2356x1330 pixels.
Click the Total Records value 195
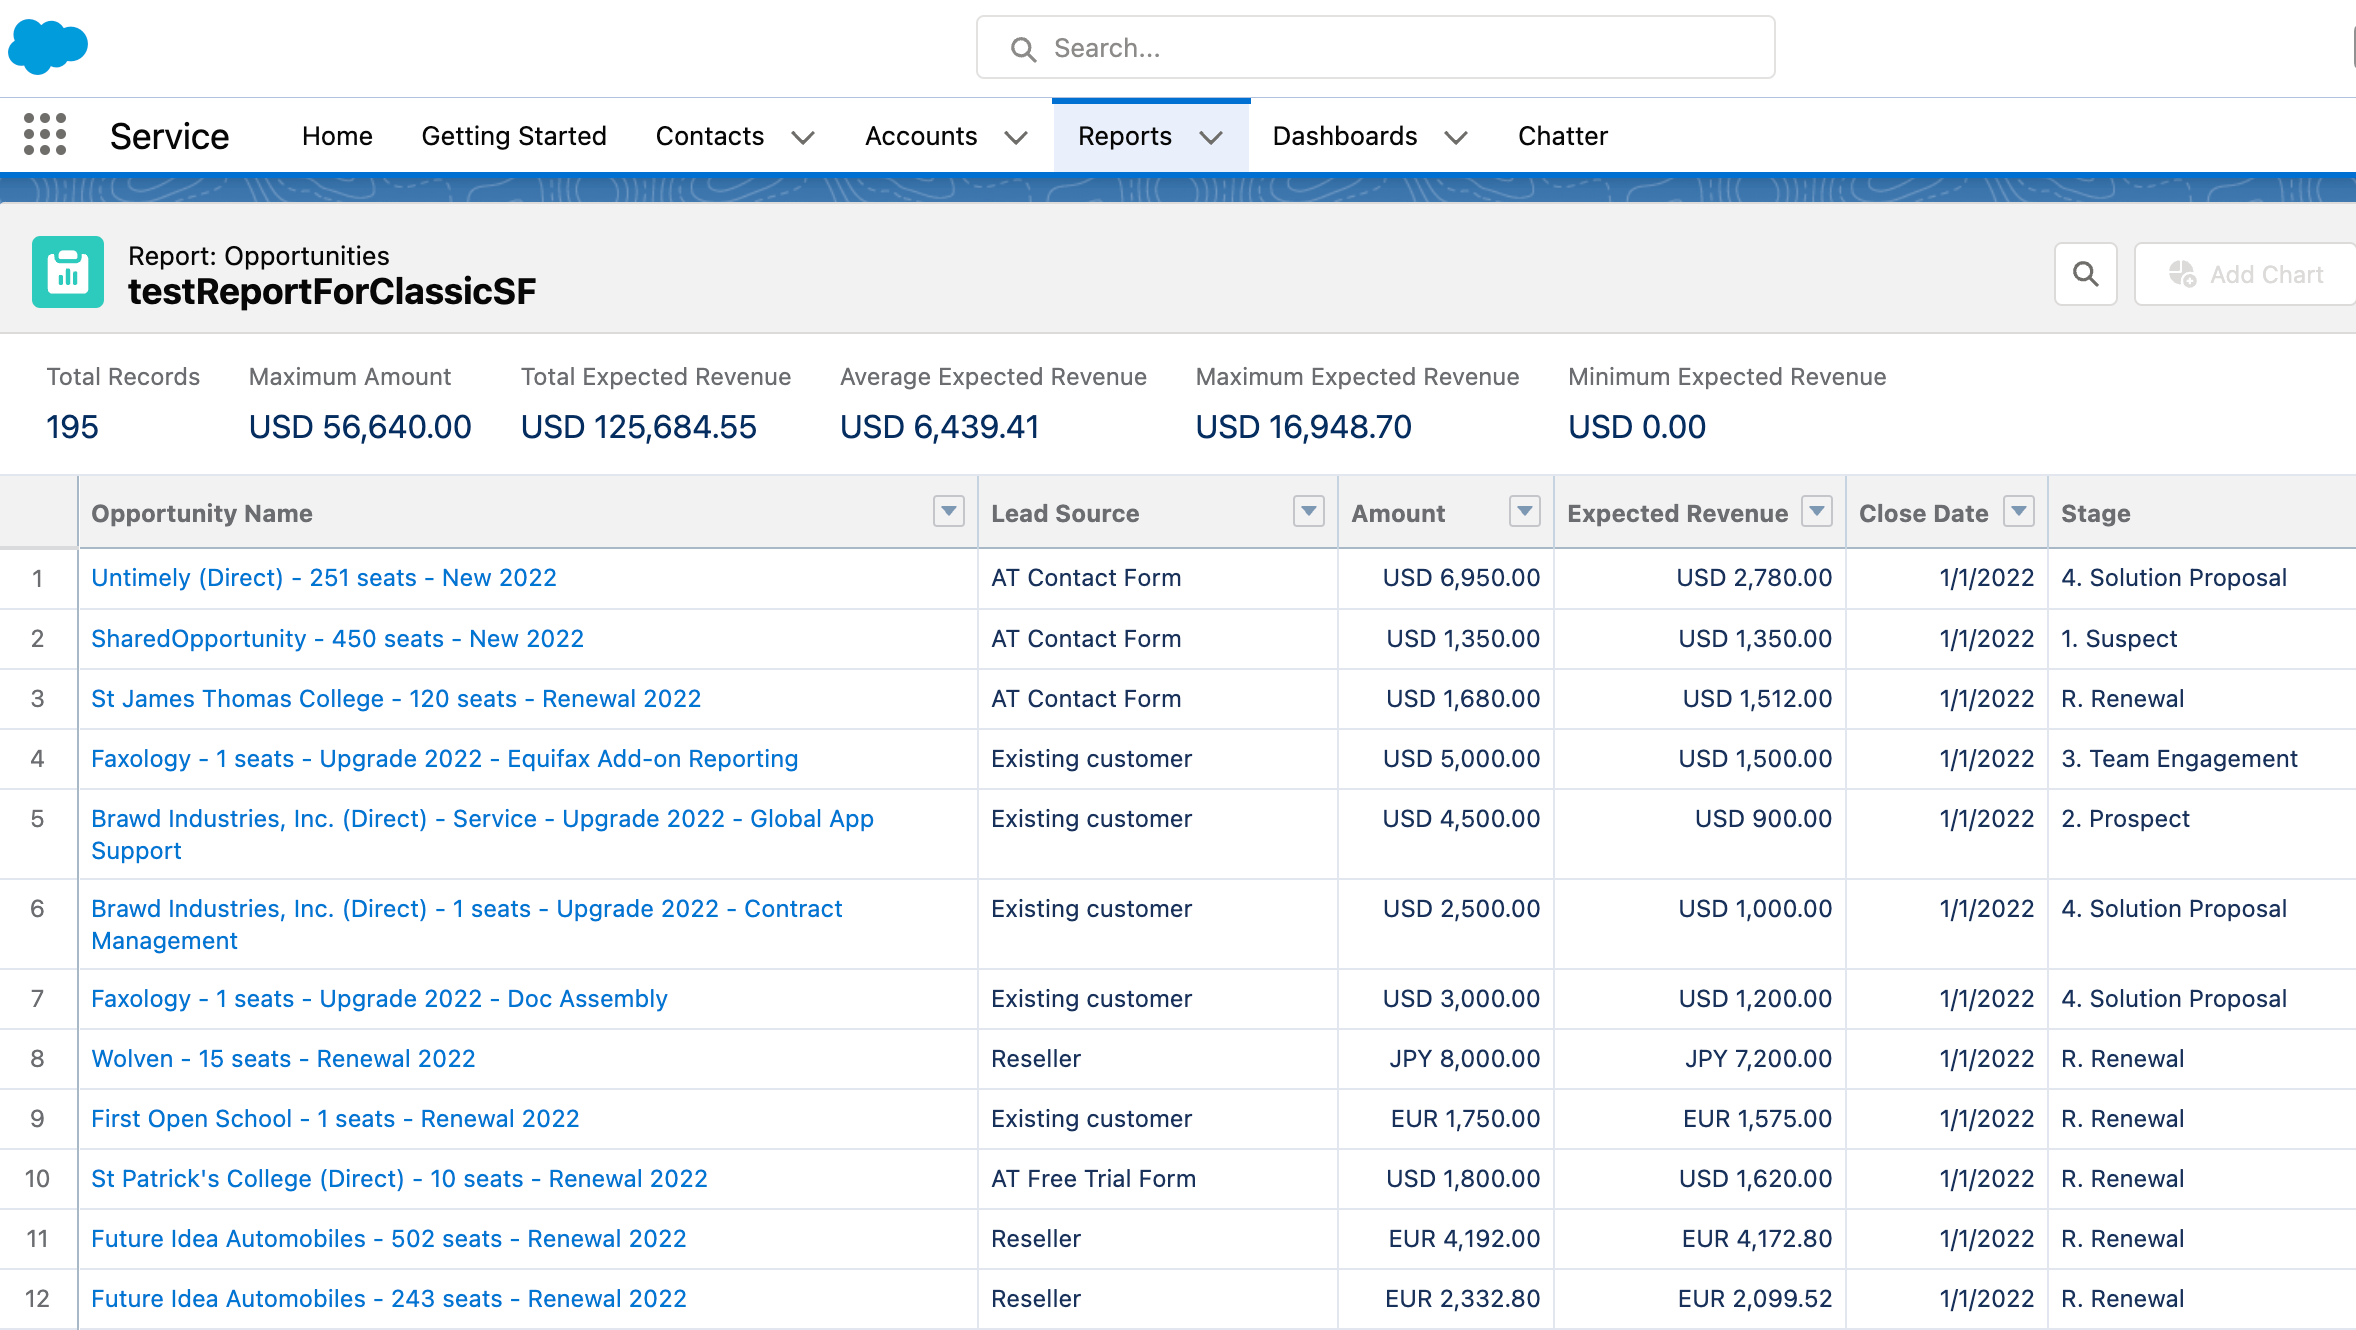tap(72, 427)
